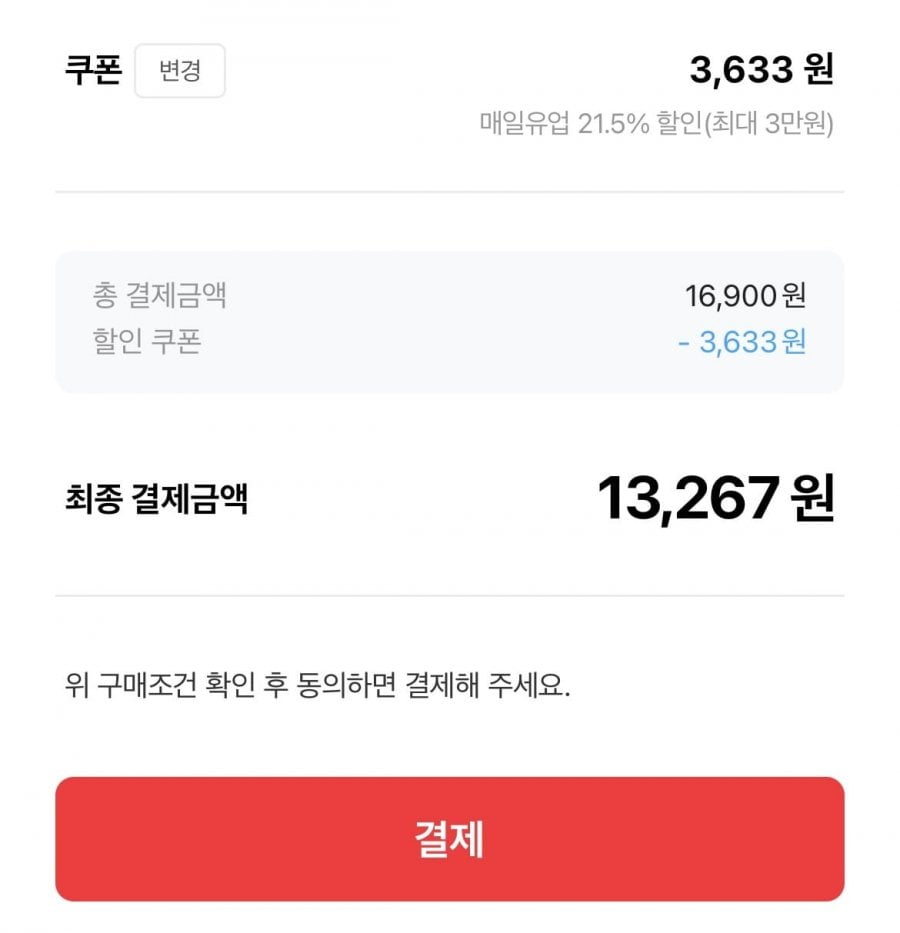Click the divider line above purchase terms
900x933 pixels.
click(x=450, y=596)
